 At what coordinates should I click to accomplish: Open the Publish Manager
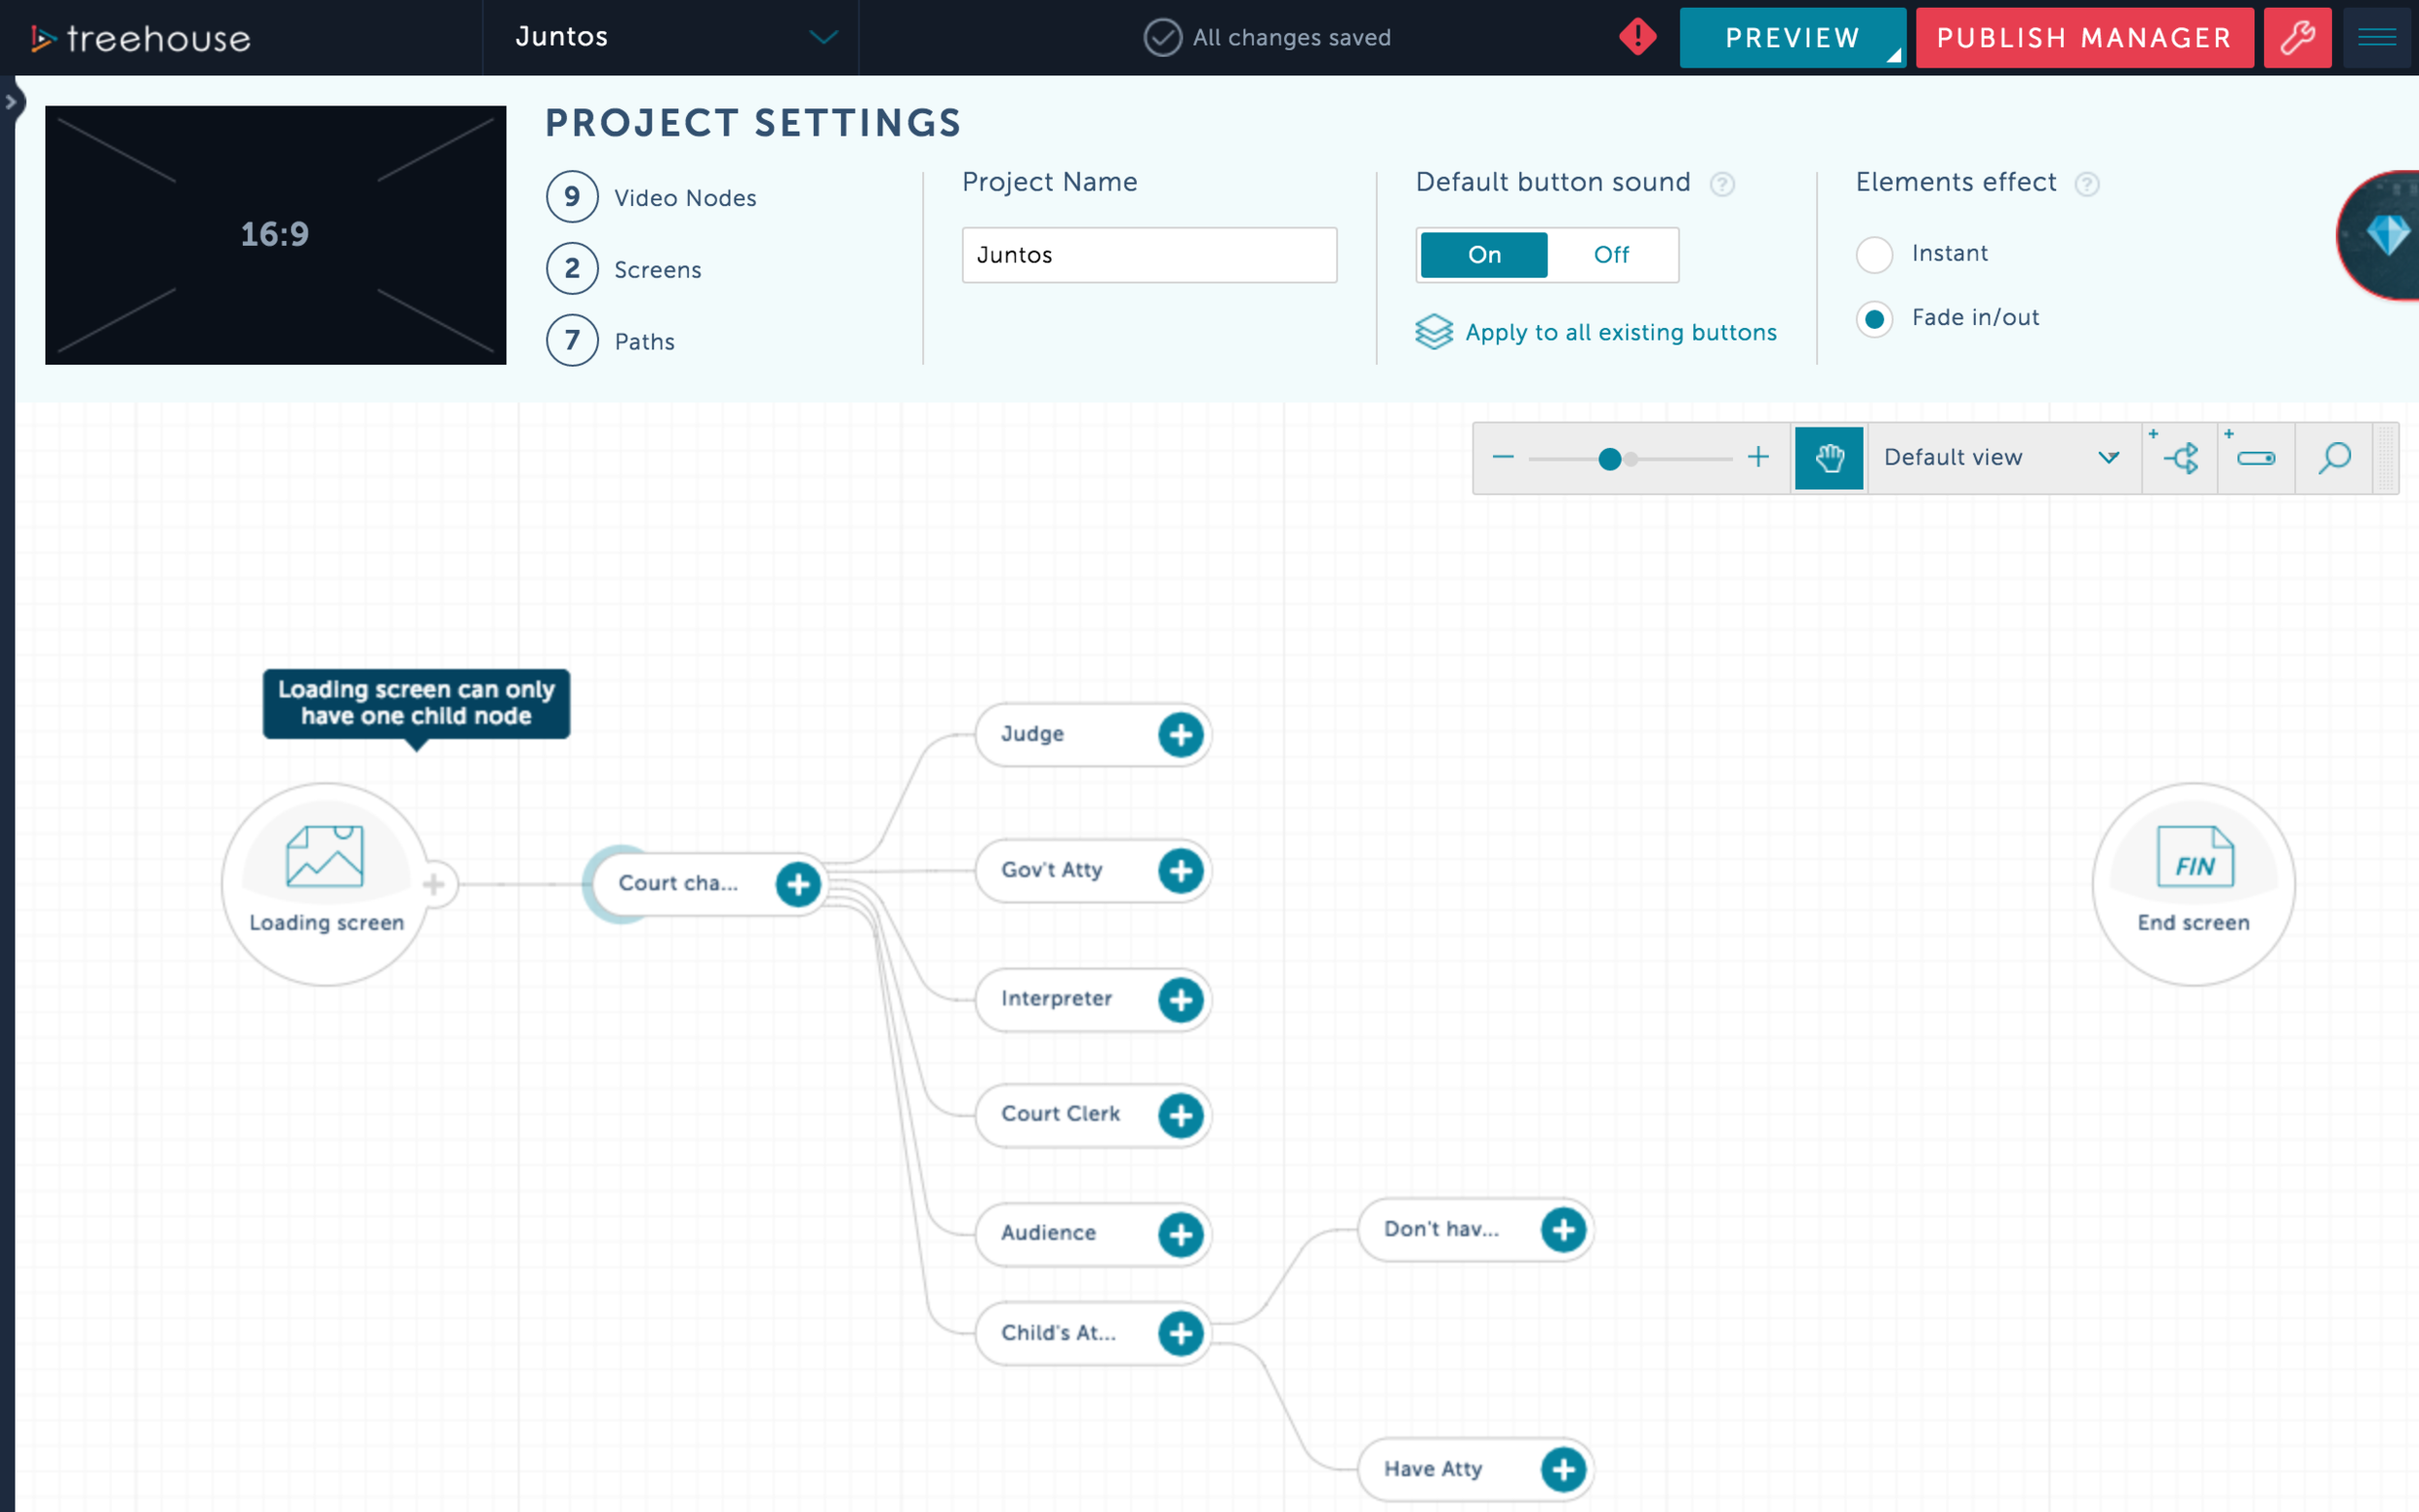click(2084, 38)
